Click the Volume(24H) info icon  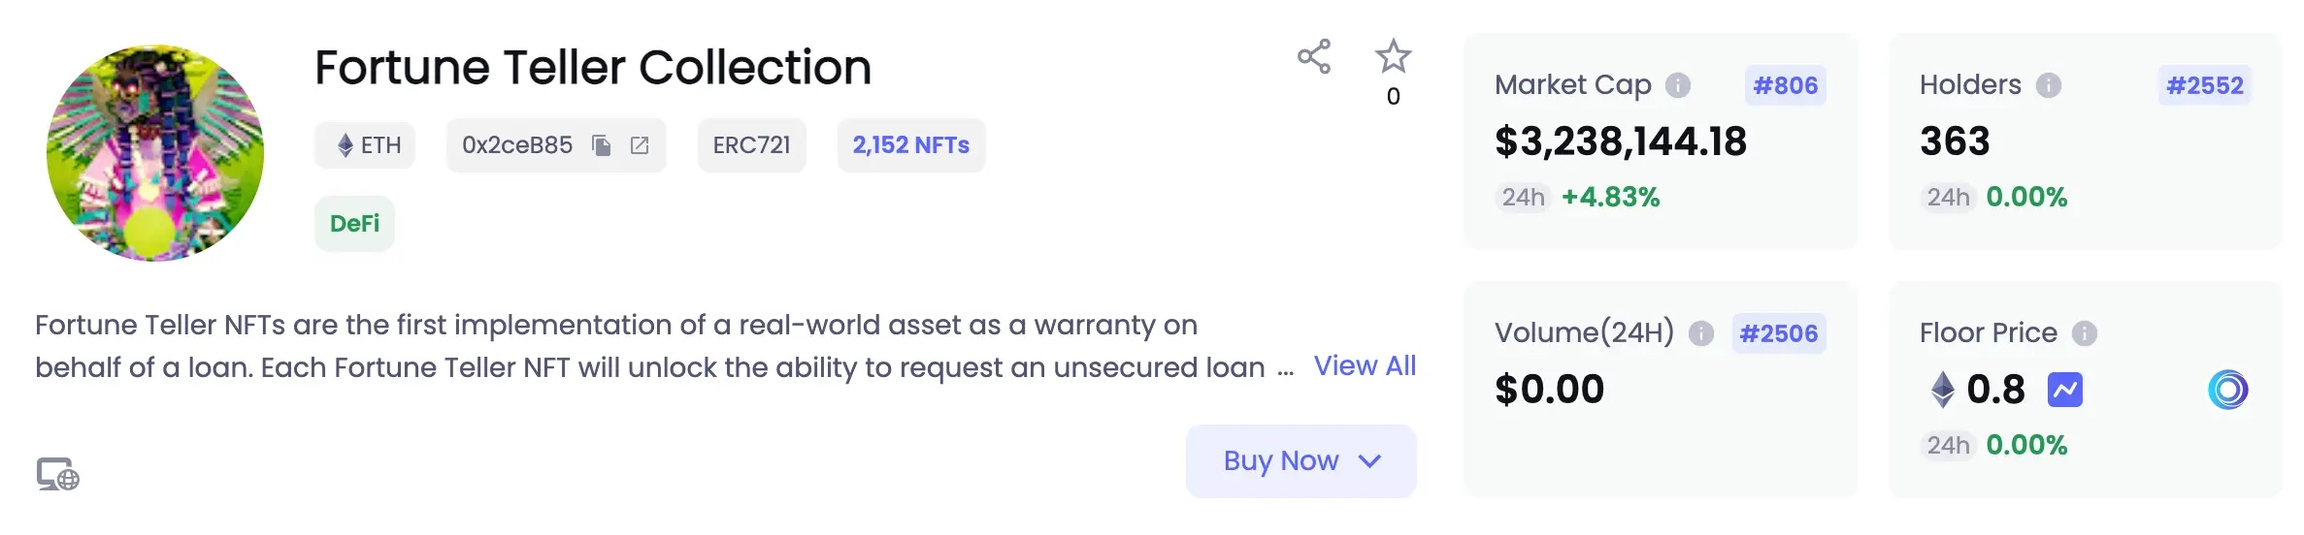pos(1700,334)
